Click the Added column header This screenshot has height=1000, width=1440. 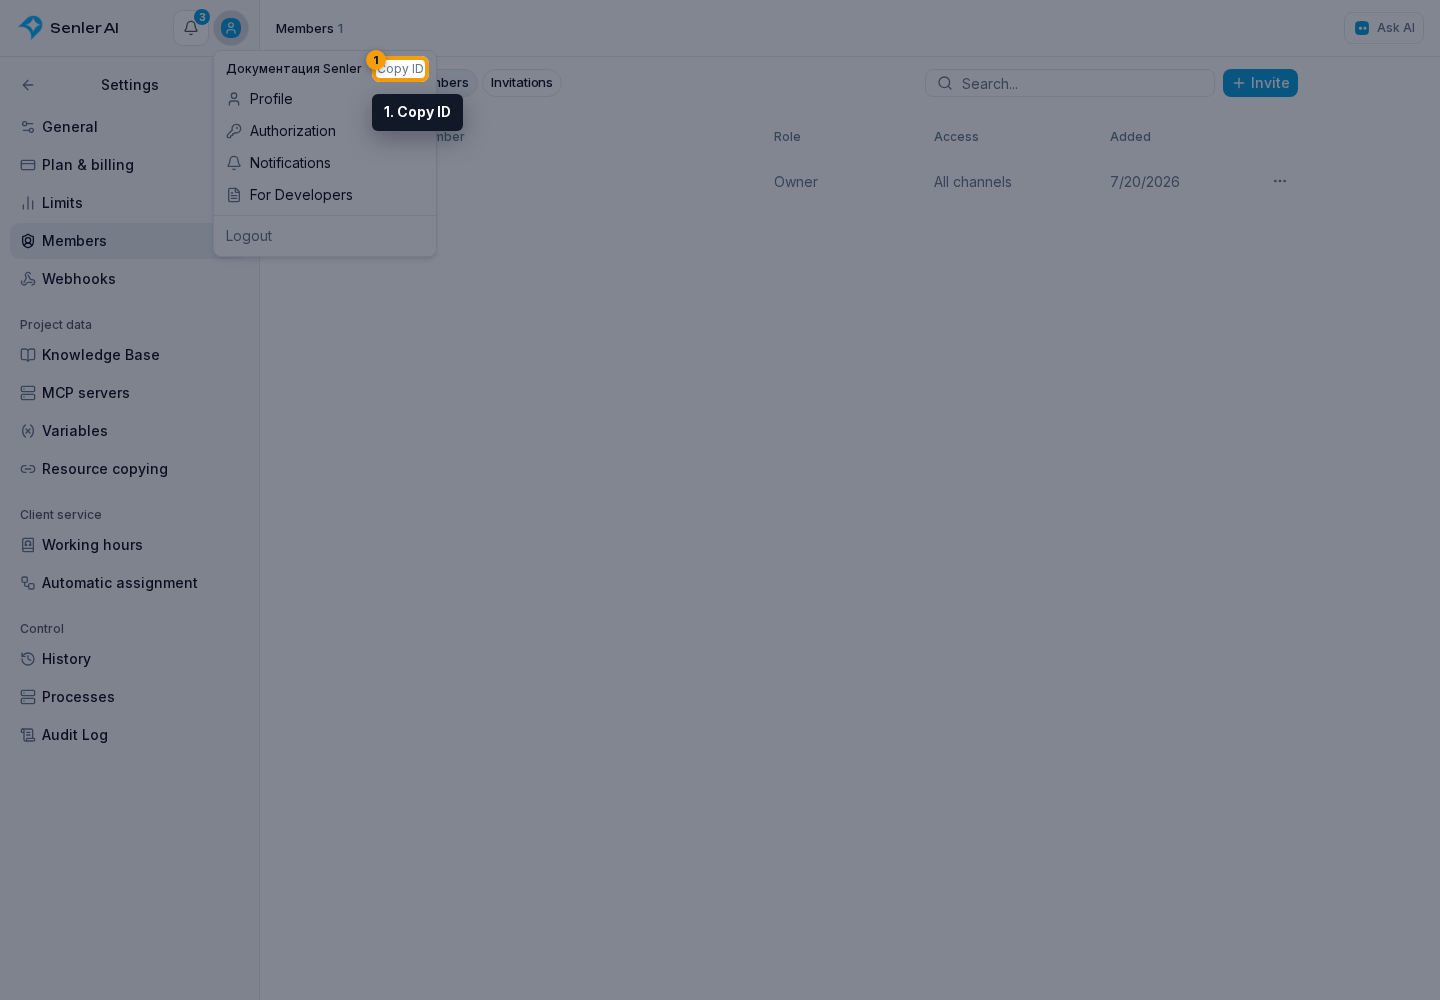(1130, 137)
